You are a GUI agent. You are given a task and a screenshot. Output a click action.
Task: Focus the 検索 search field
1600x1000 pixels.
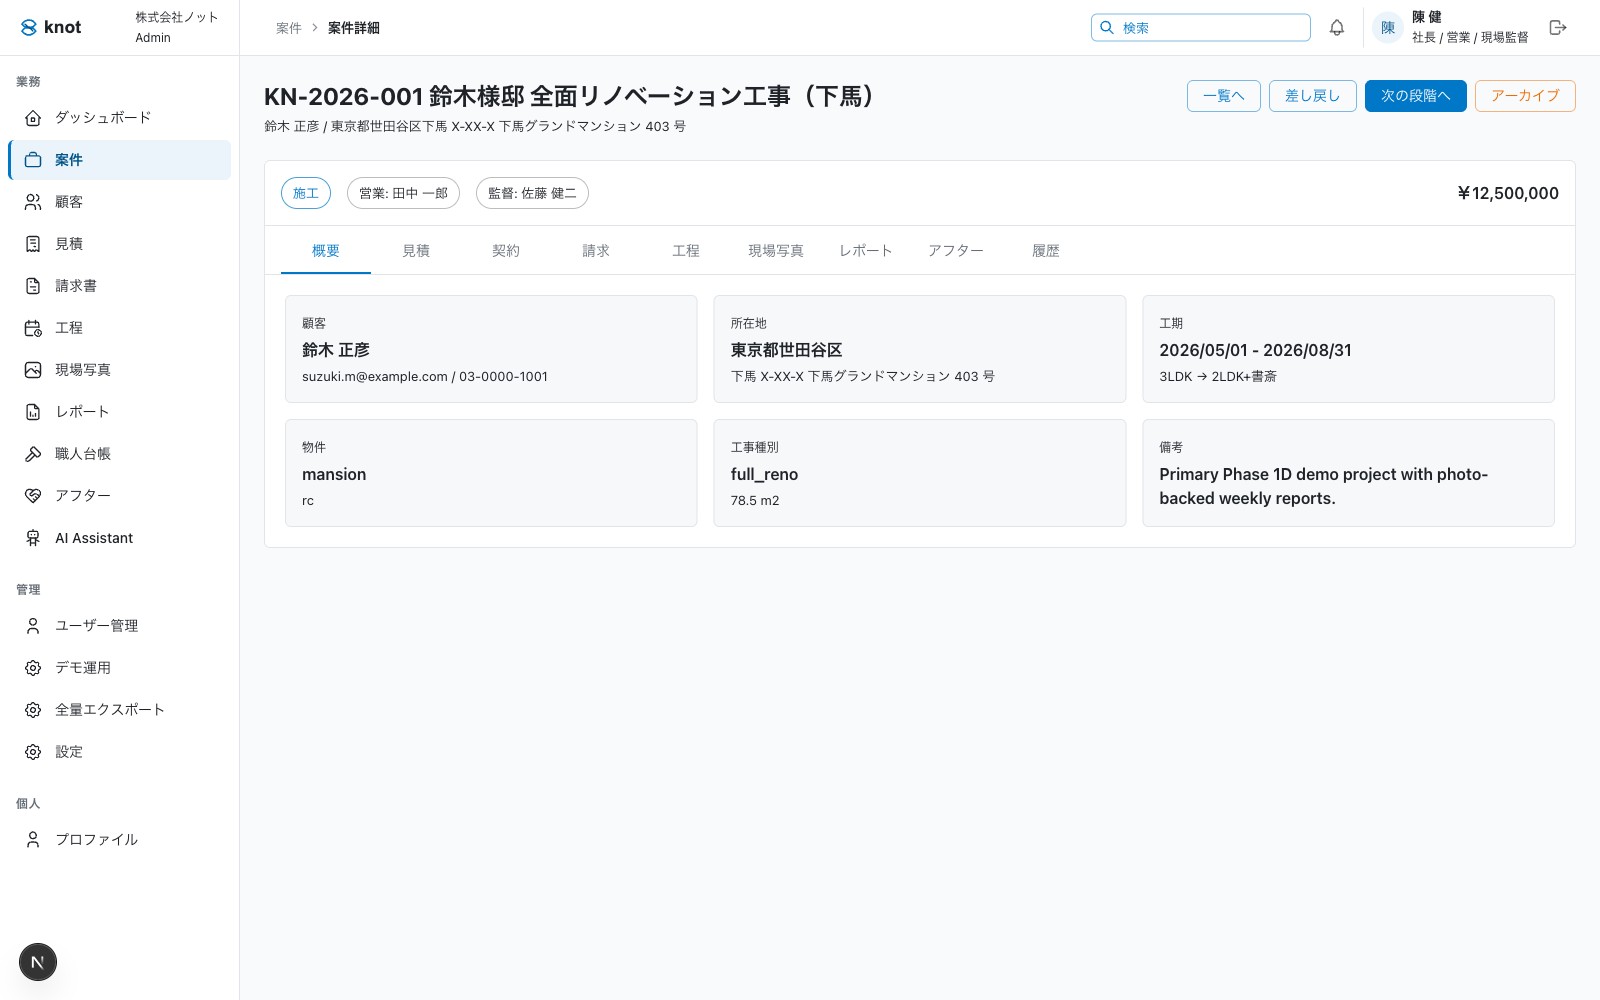point(1201,28)
